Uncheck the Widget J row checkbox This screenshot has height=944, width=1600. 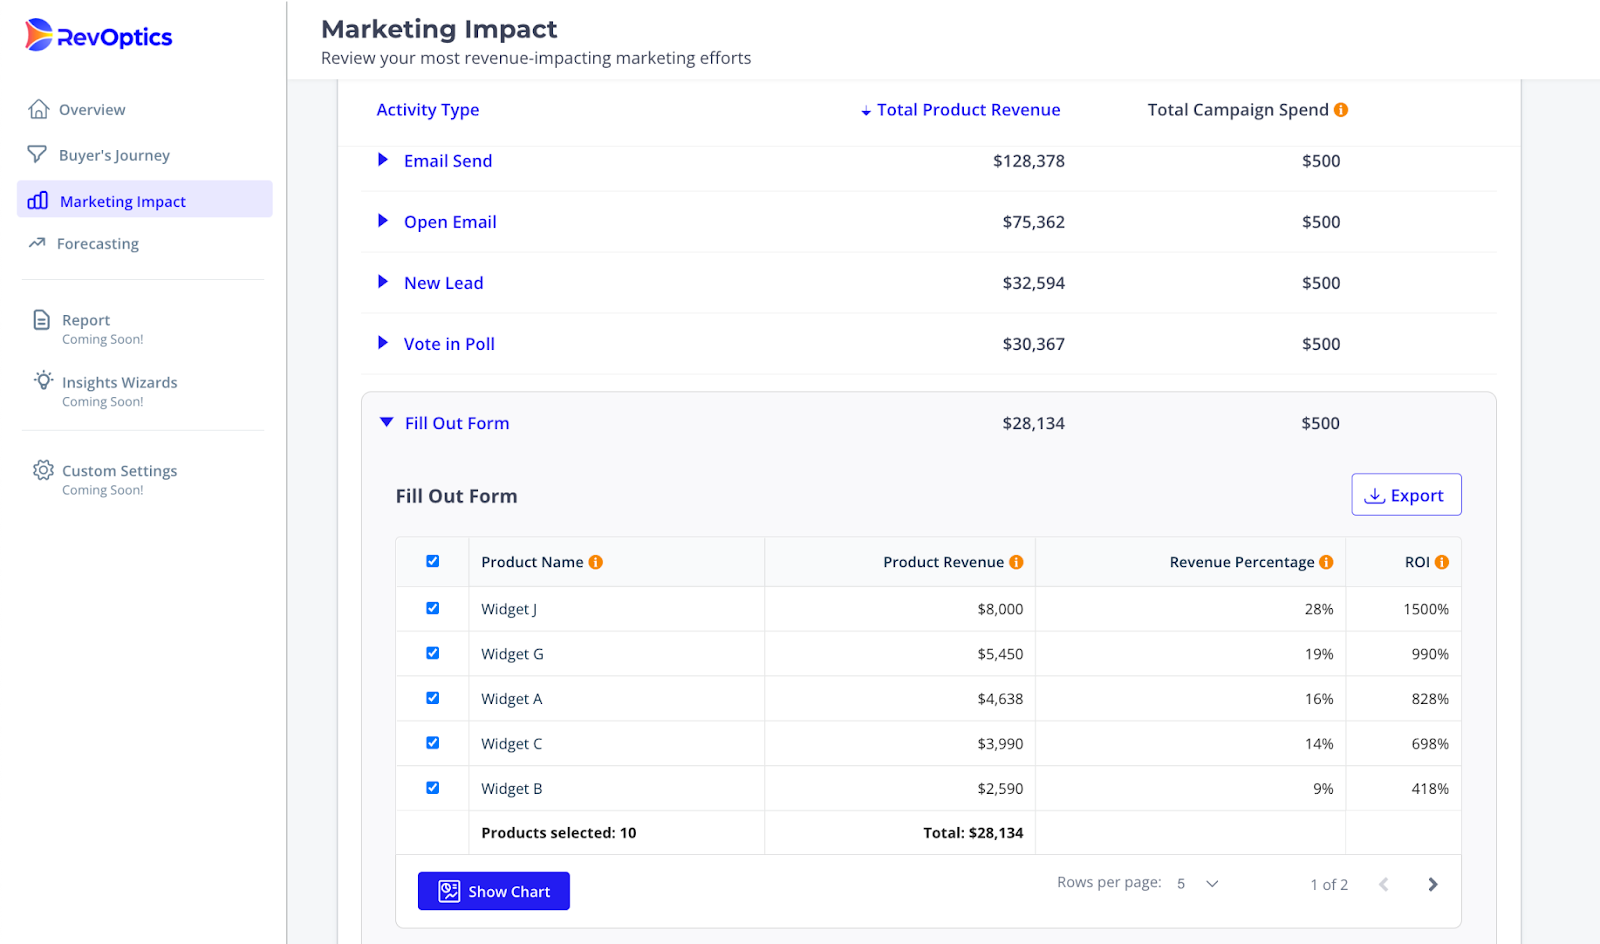pos(433,608)
